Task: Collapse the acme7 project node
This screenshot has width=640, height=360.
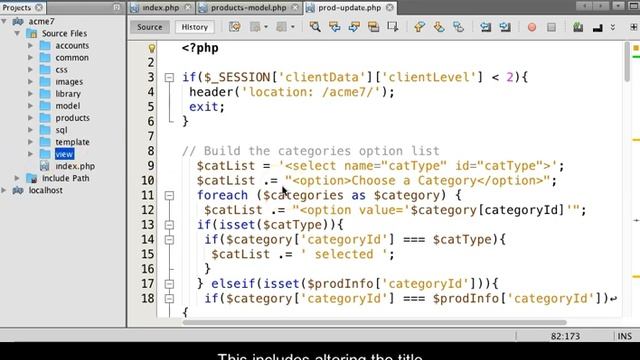Action: 4,21
